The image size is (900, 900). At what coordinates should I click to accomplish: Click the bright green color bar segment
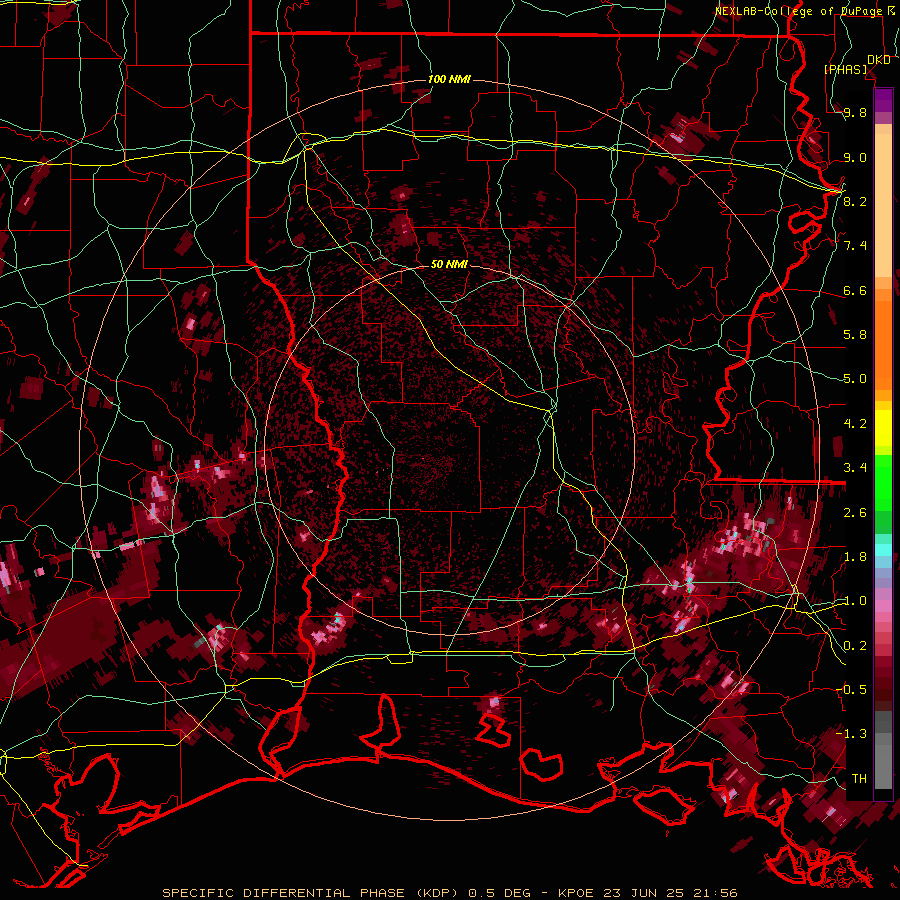click(x=883, y=482)
